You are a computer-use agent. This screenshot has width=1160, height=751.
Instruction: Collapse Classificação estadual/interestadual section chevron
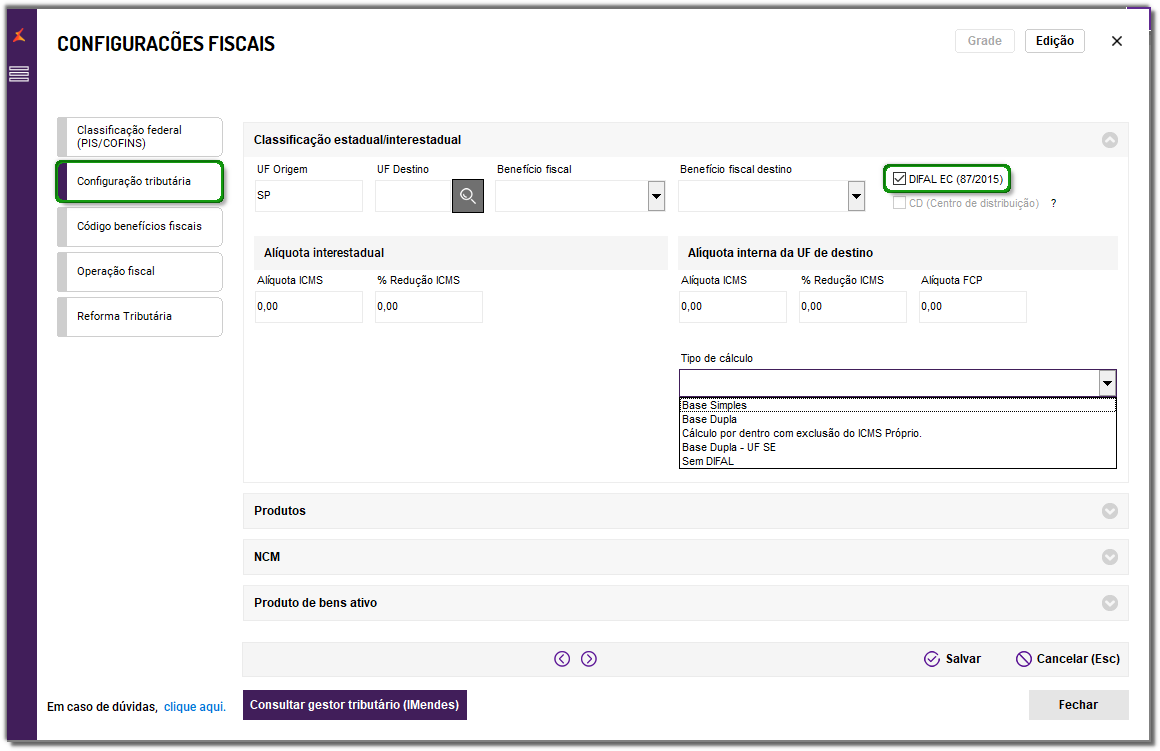click(x=1109, y=140)
